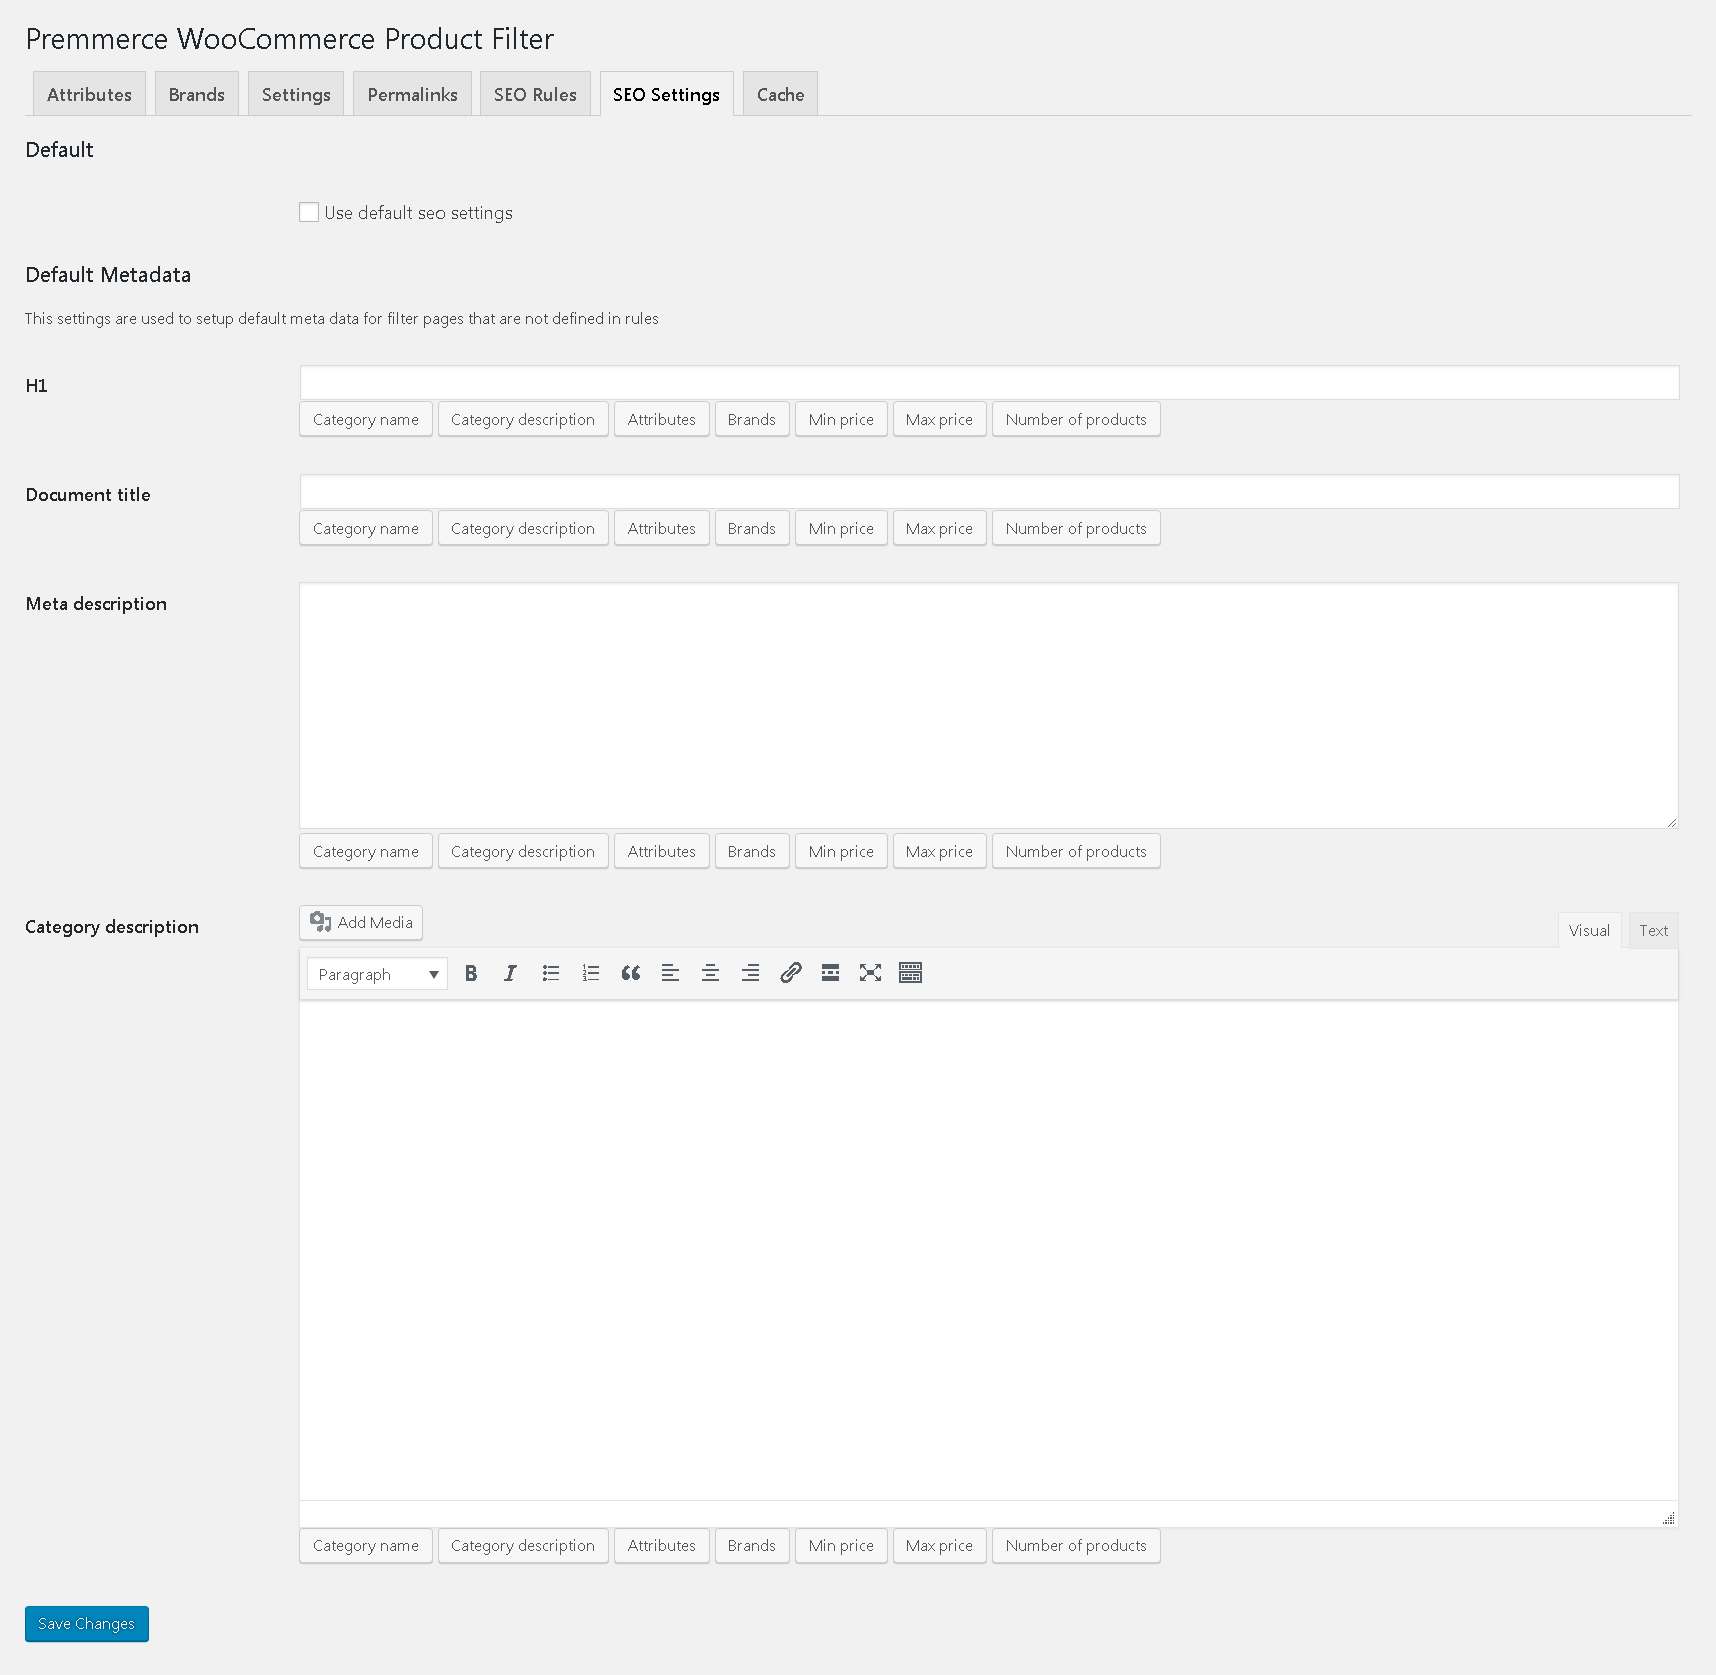This screenshot has height=1675, width=1716.
Task: Align text center in editor
Action: [710, 973]
